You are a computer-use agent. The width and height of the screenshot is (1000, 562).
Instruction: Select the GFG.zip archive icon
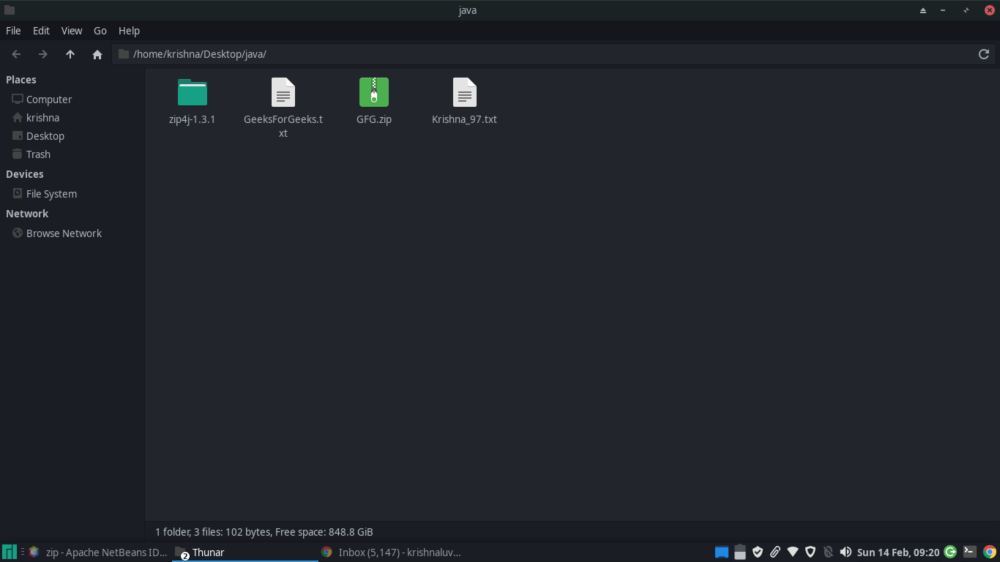click(x=374, y=92)
